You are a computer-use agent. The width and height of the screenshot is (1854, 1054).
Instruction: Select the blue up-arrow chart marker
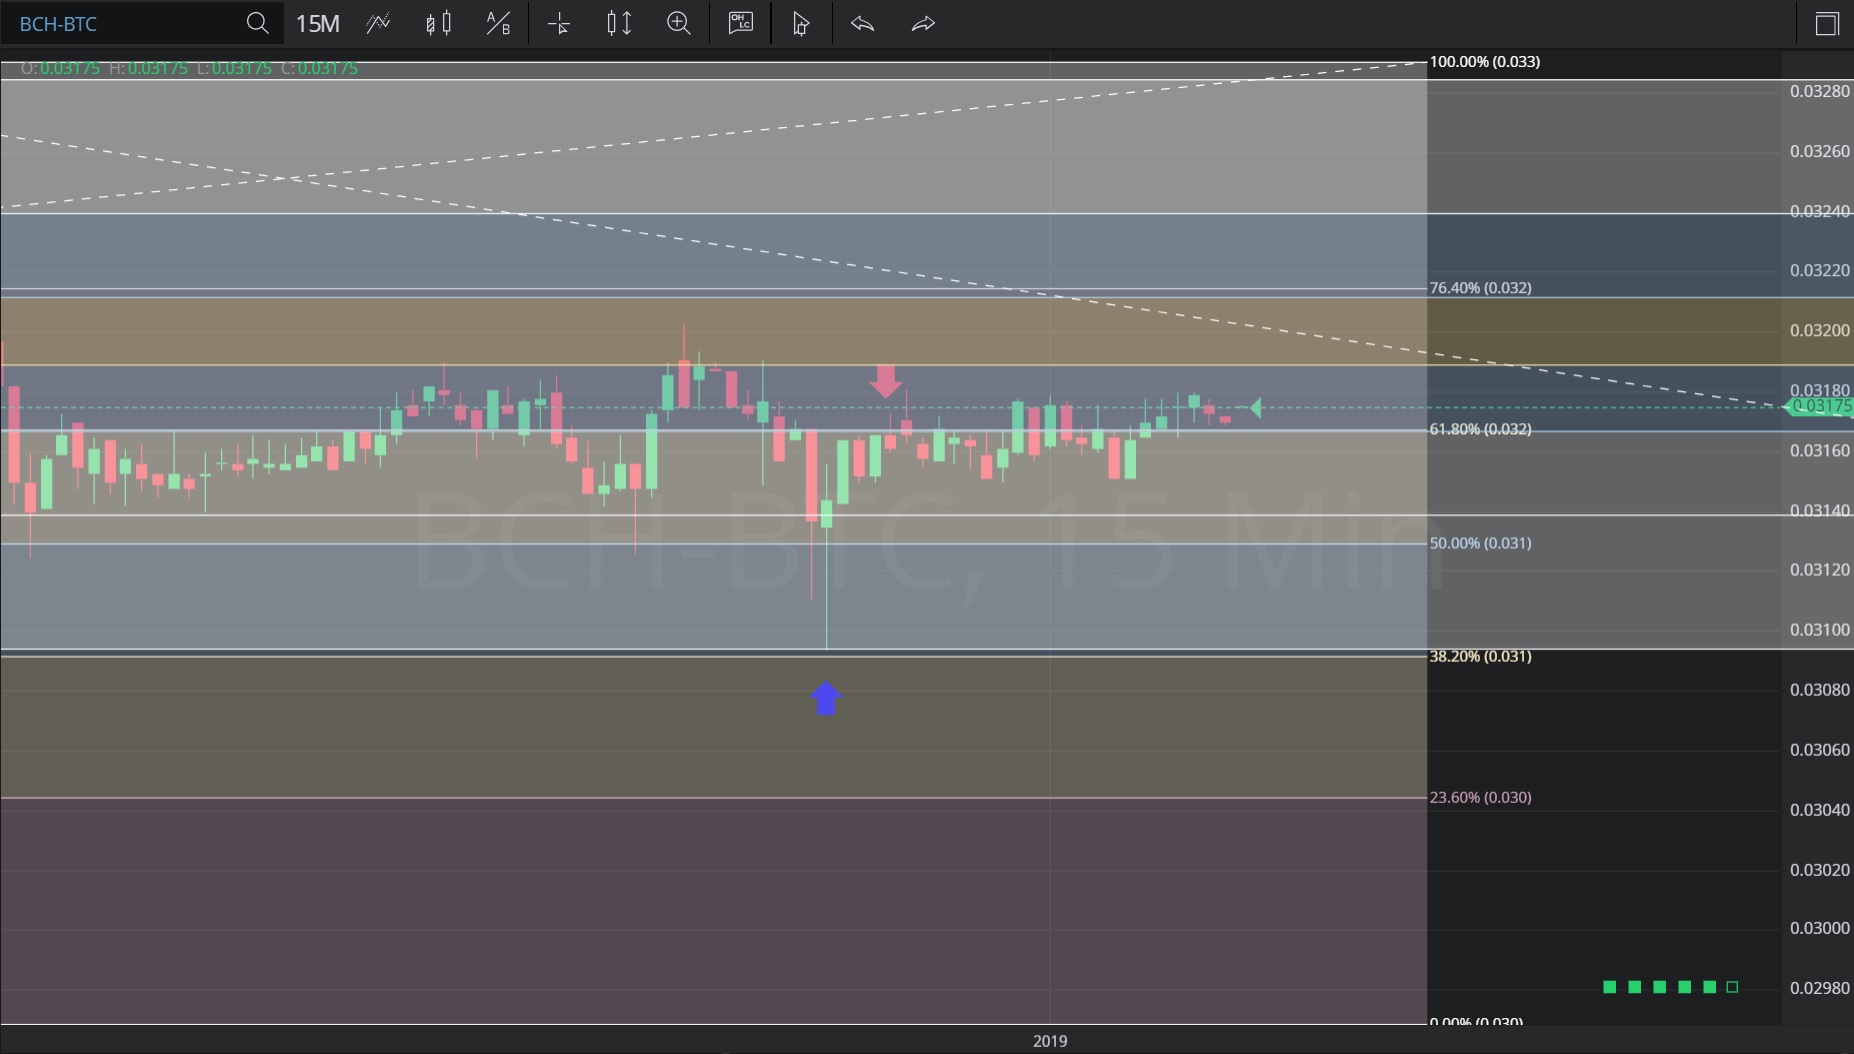tap(826, 698)
